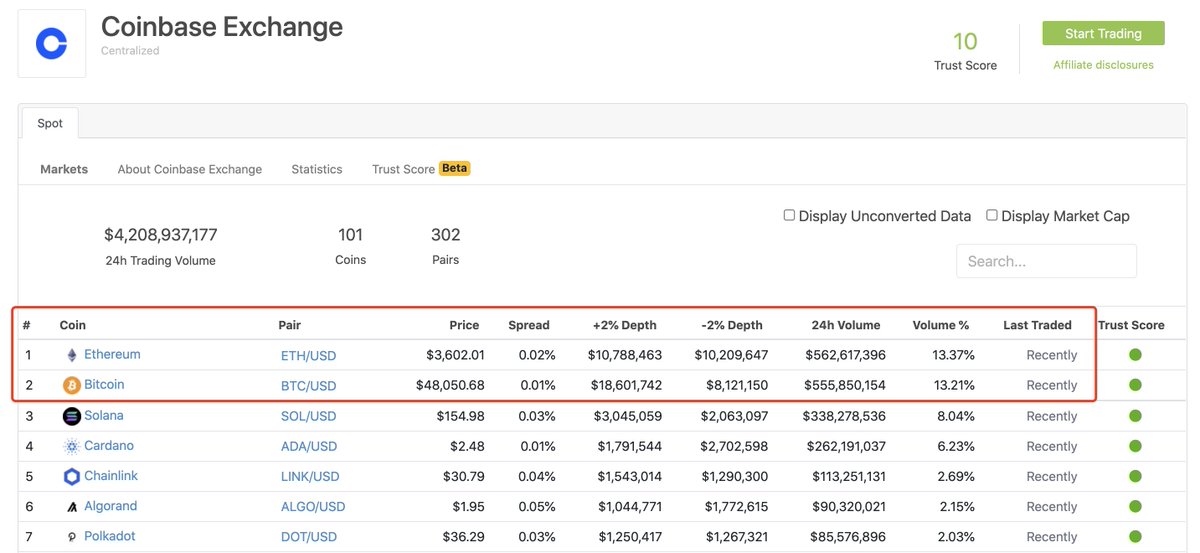1200x553 pixels.
Task: Open the BTC/USD pair link
Action: (x=308, y=386)
